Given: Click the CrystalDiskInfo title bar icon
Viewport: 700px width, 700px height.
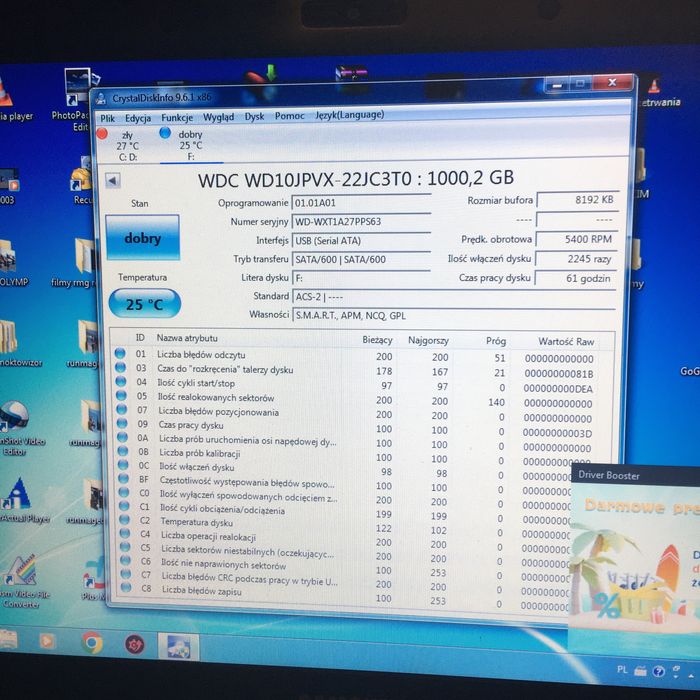Looking at the screenshot, I should [101, 99].
